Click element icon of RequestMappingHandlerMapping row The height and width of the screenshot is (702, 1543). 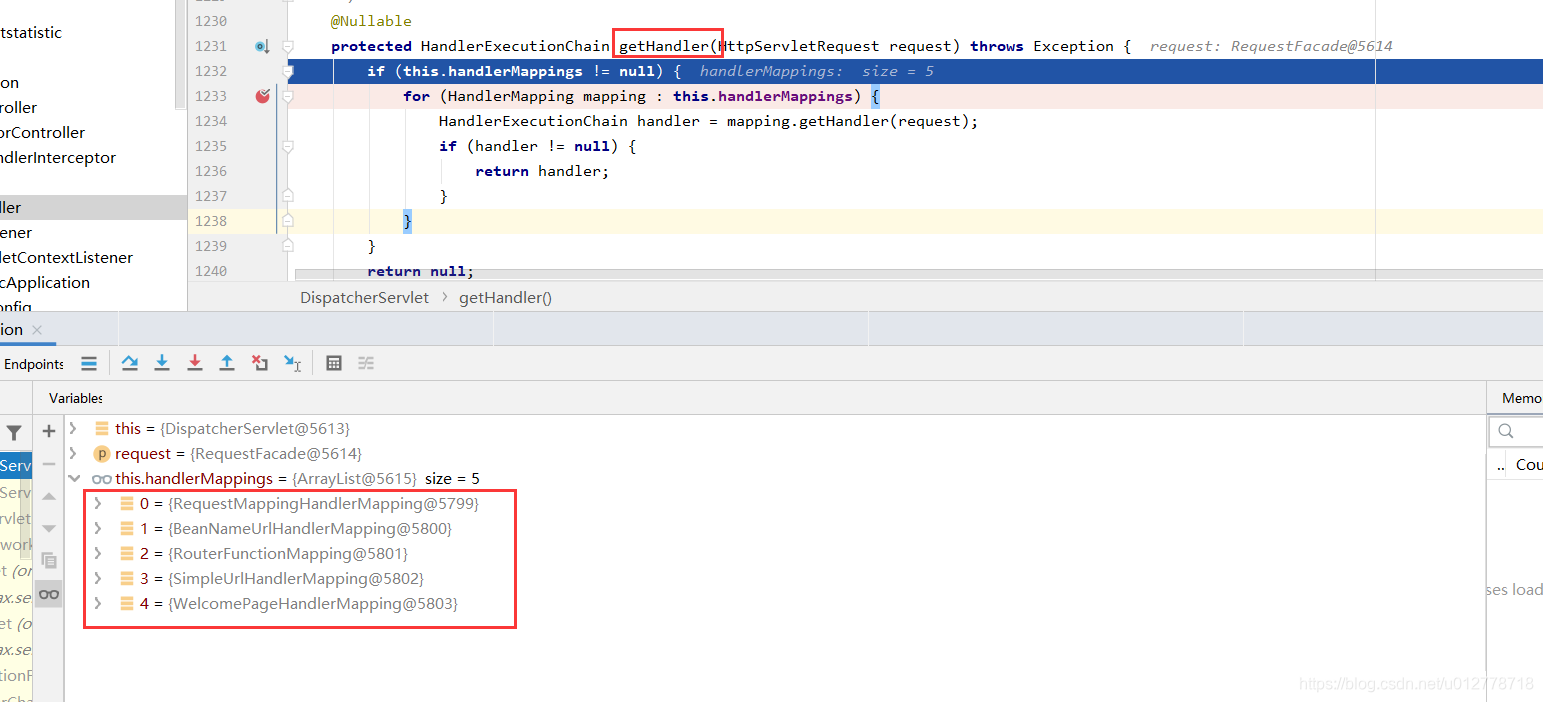pos(127,504)
